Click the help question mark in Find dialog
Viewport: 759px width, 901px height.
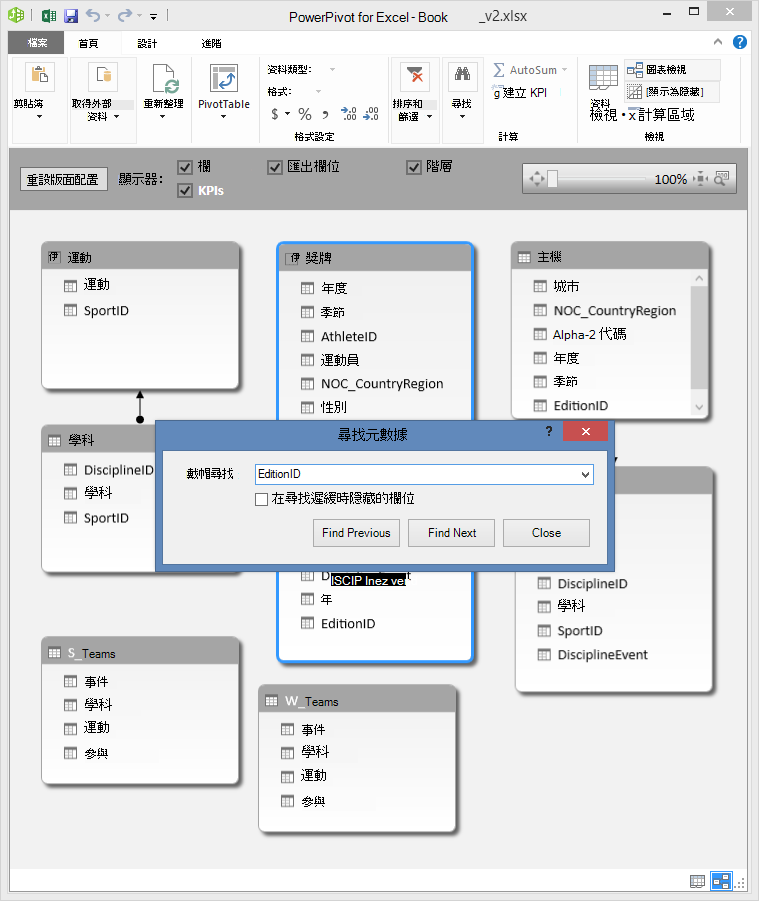pyautogui.click(x=549, y=432)
